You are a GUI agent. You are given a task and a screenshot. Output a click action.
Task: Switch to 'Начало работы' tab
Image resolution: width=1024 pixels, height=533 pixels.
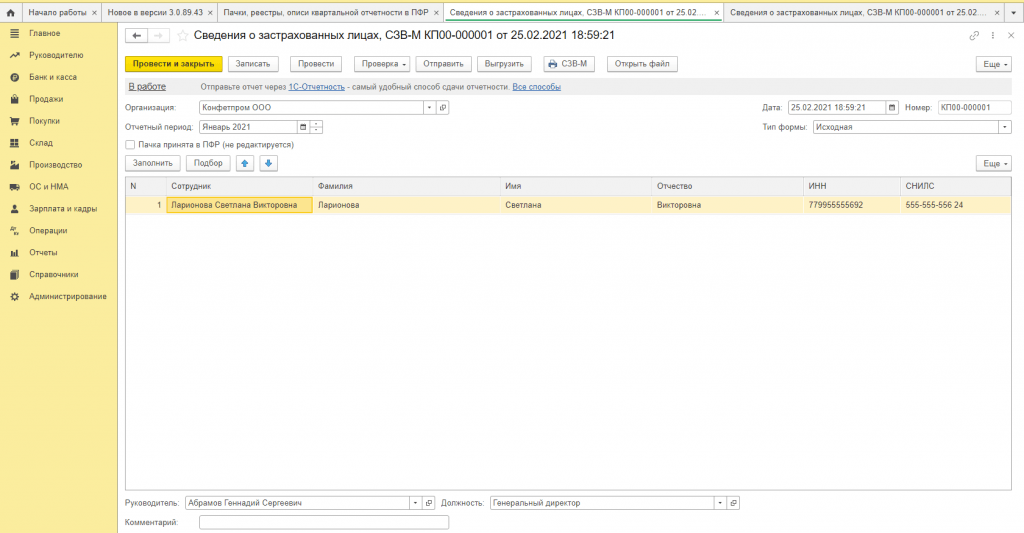point(58,12)
